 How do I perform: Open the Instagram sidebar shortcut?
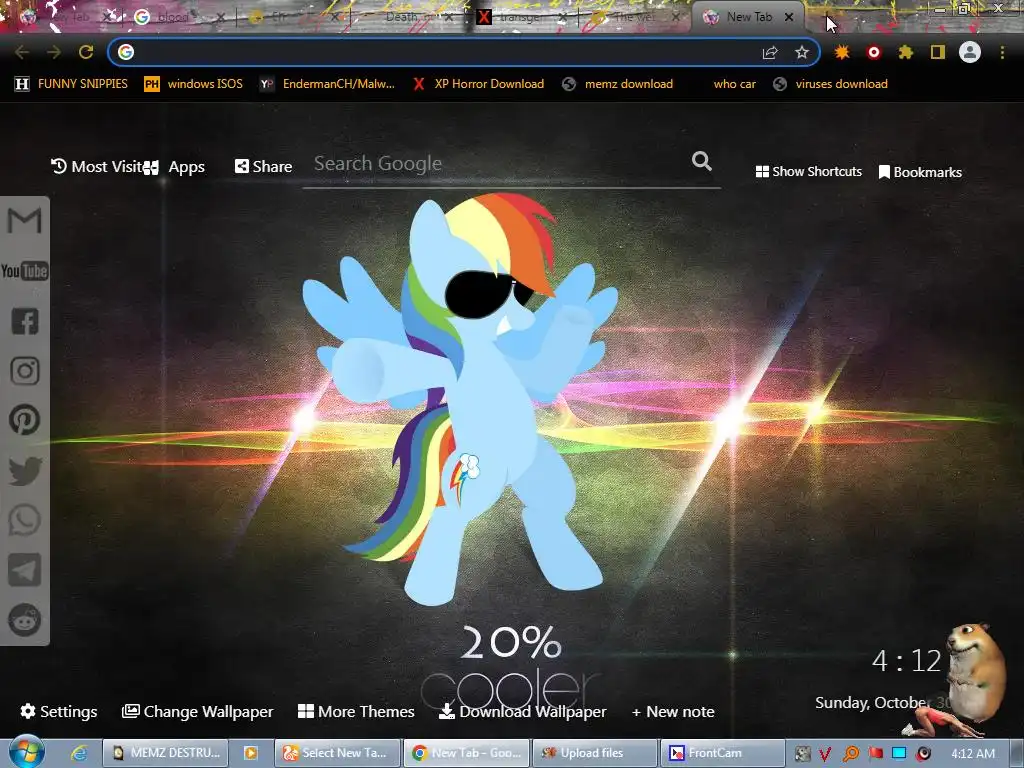pos(25,371)
